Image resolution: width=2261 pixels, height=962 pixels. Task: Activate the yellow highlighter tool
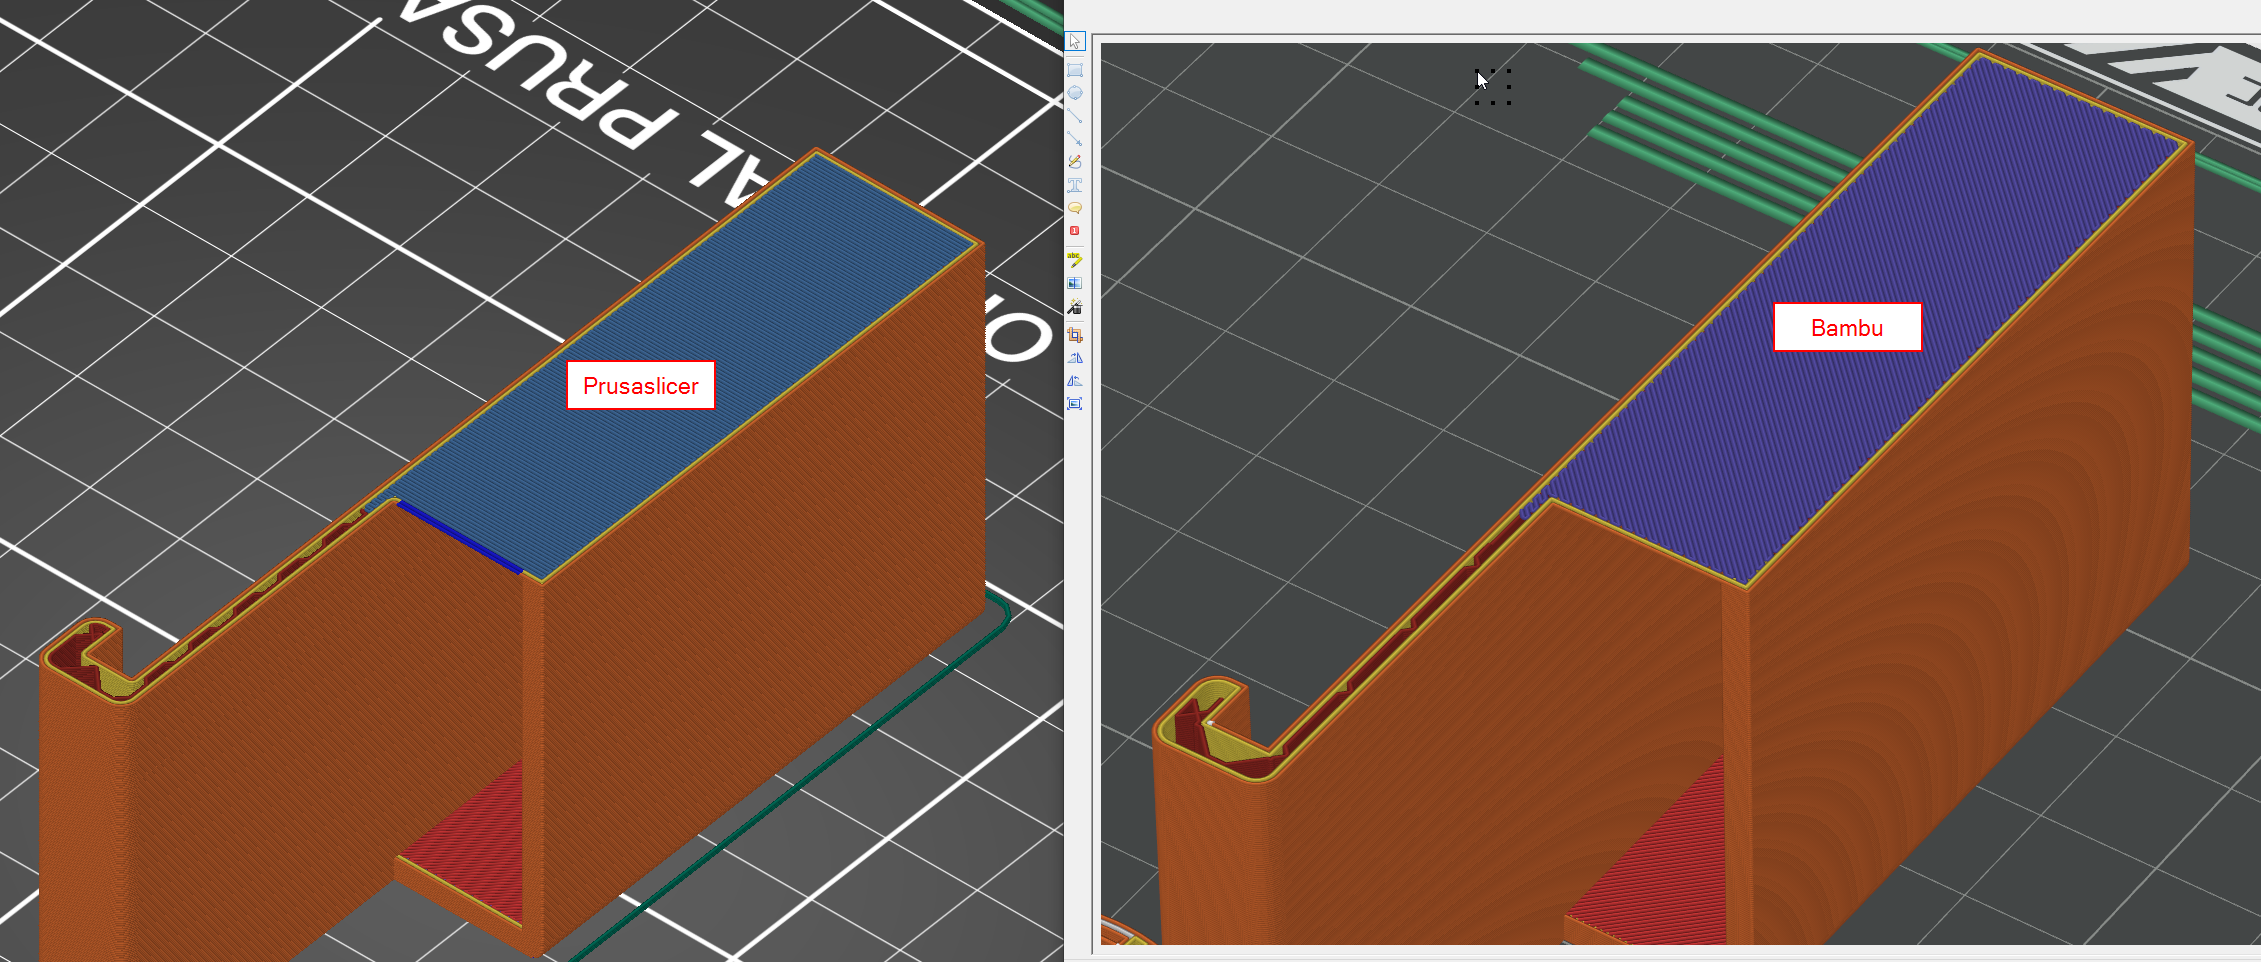(1075, 260)
